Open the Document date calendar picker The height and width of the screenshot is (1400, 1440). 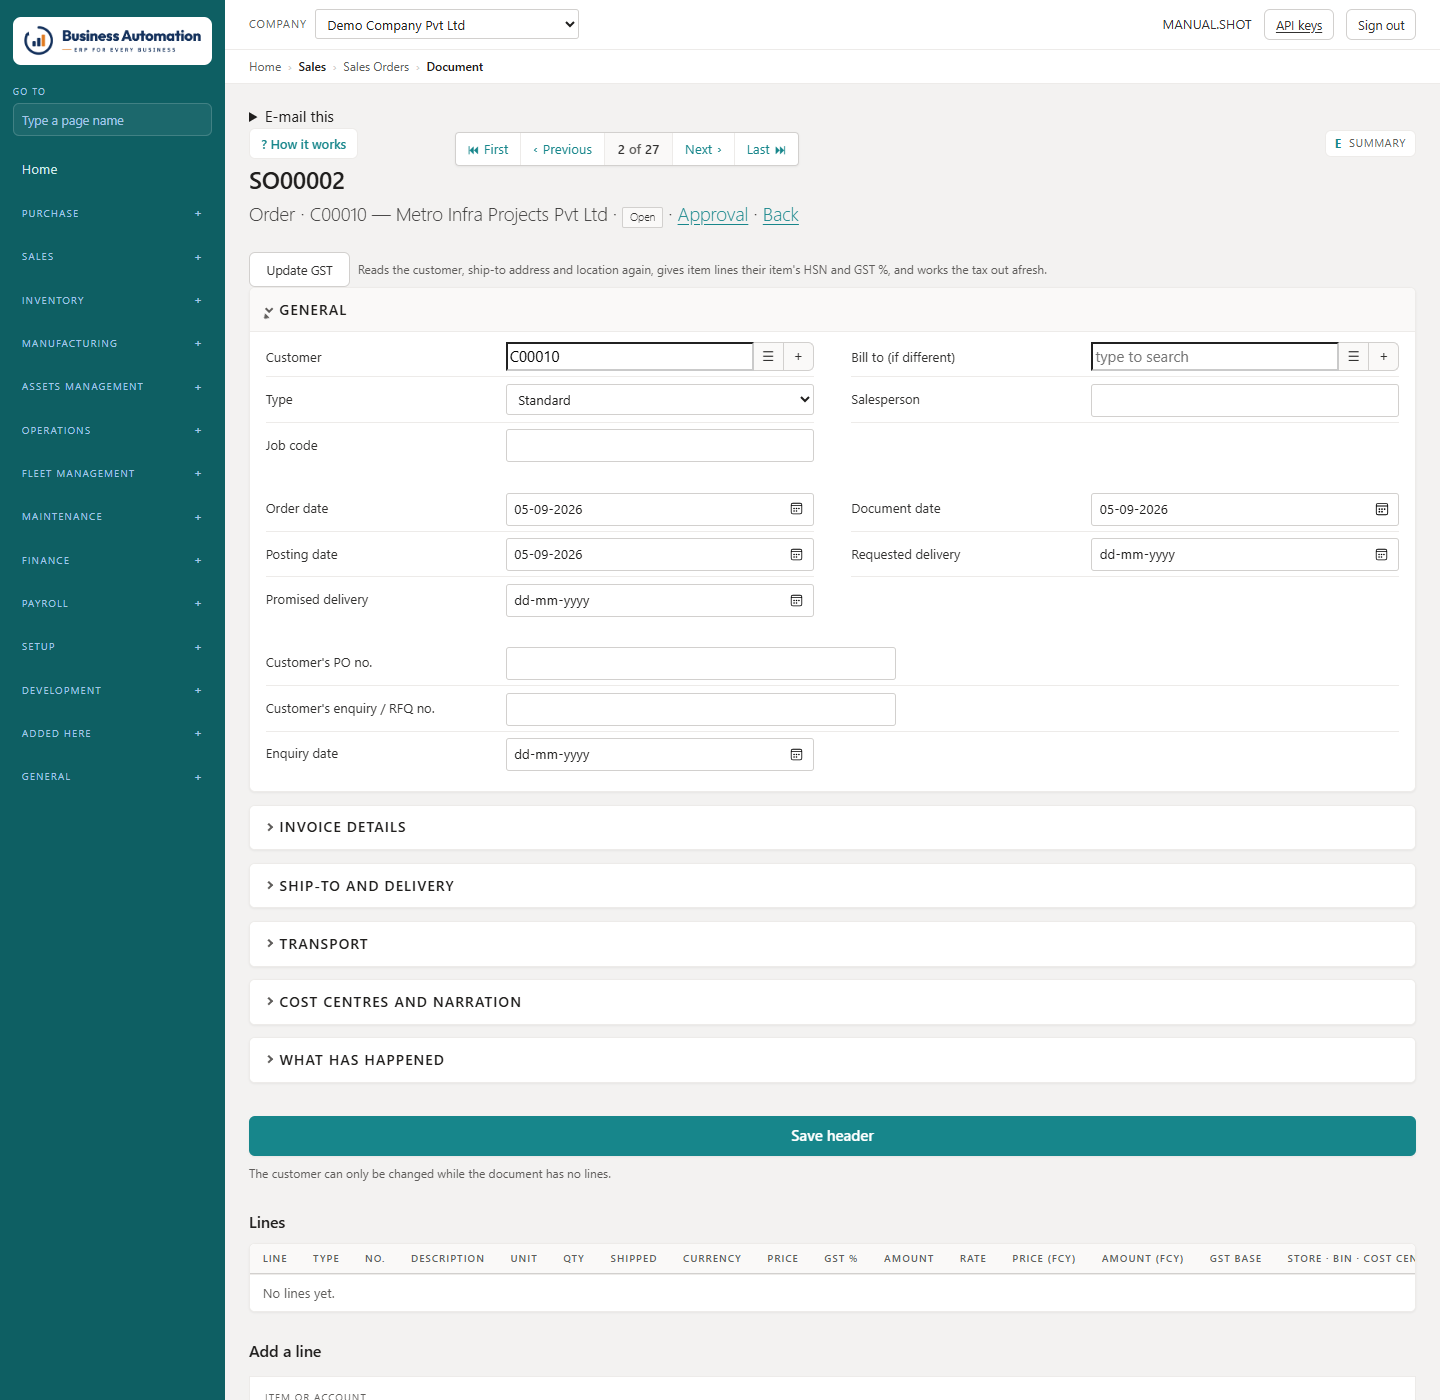(x=1381, y=509)
